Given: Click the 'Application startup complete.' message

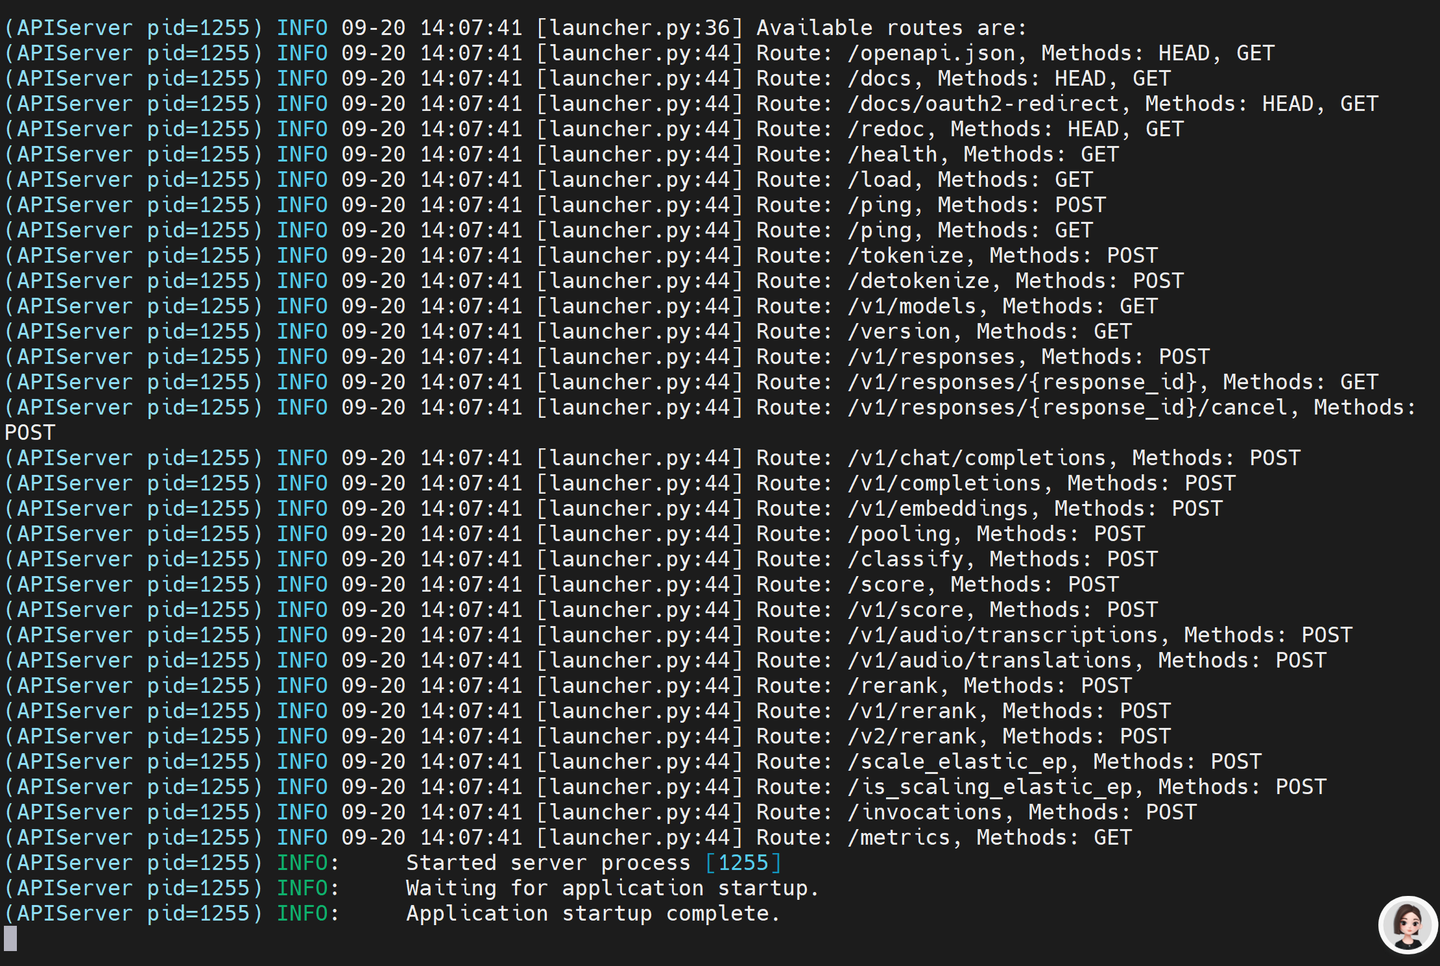Looking at the screenshot, I should point(593,914).
